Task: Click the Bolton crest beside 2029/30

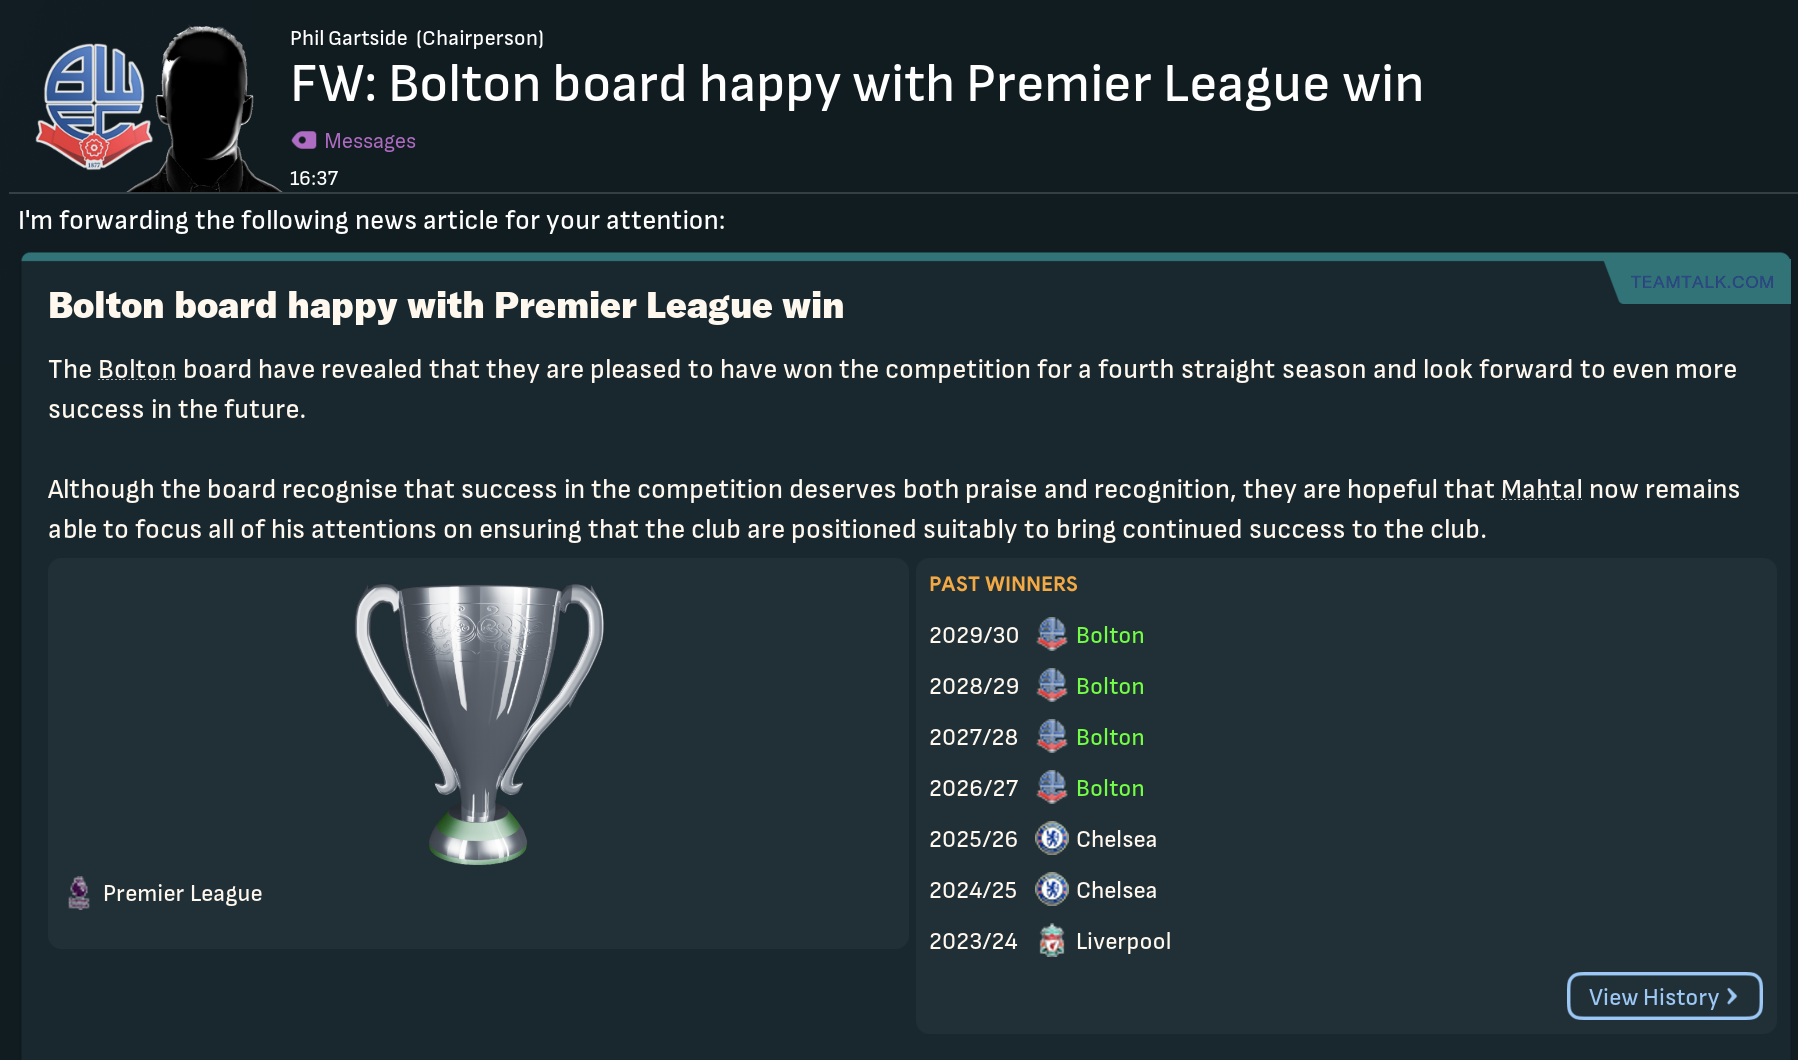Action: [x=1051, y=635]
